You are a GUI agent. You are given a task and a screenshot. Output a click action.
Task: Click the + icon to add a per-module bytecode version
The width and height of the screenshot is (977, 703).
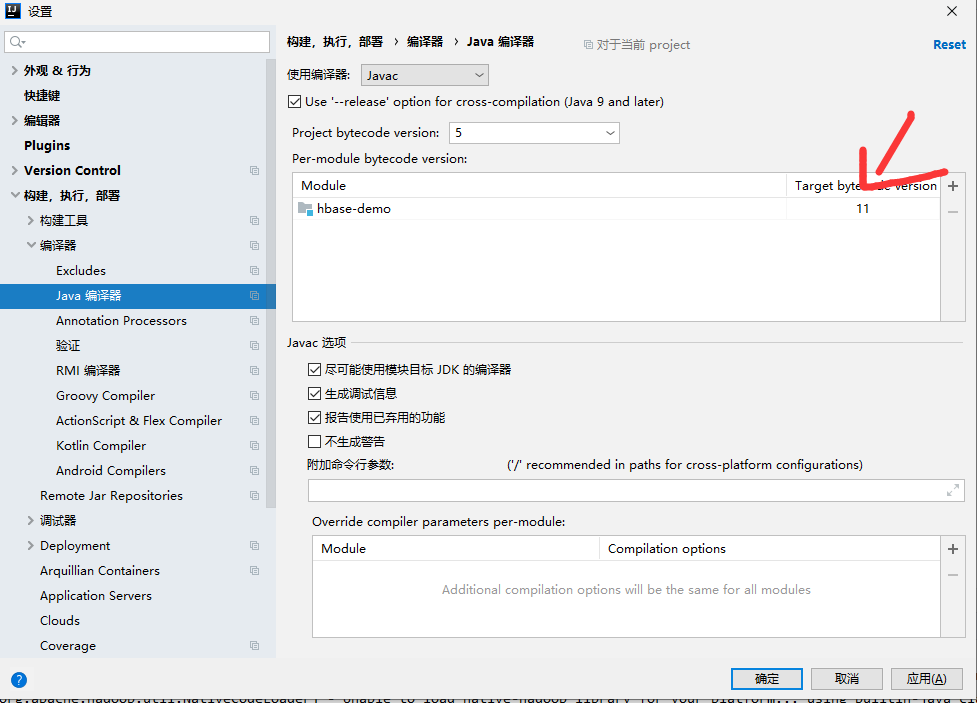952,186
